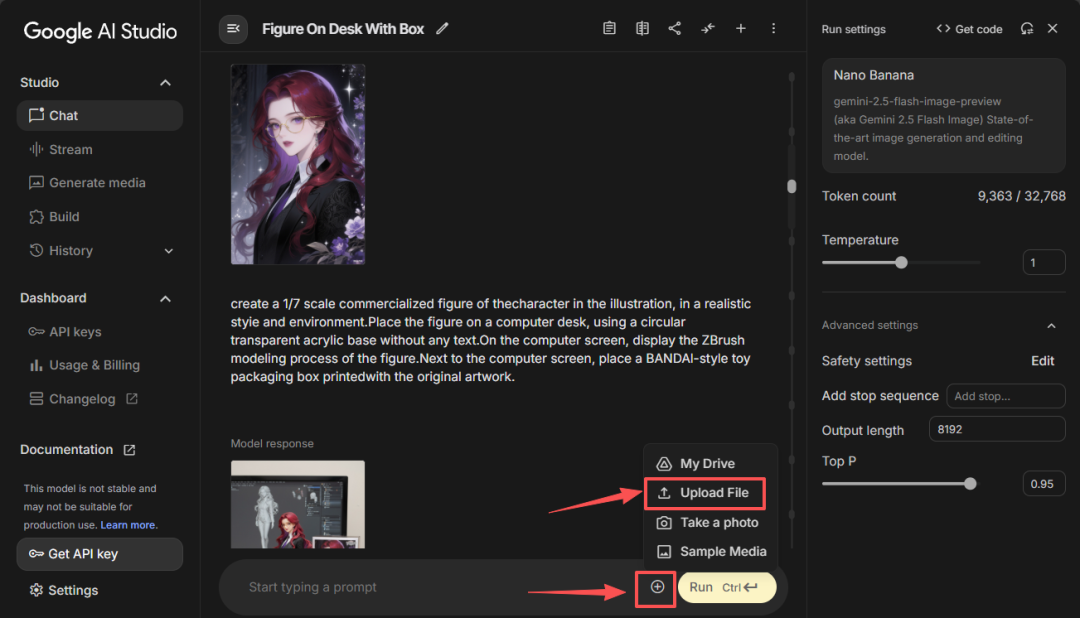
Task: Adjust the Temperature slider handle
Action: (x=901, y=262)
